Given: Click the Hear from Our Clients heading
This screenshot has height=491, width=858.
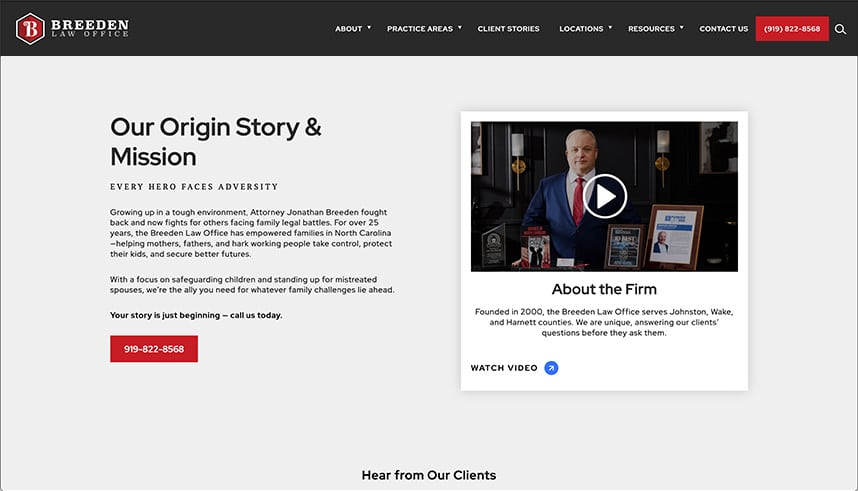Looking at the screenshot, I should click(x=428, y=475).
